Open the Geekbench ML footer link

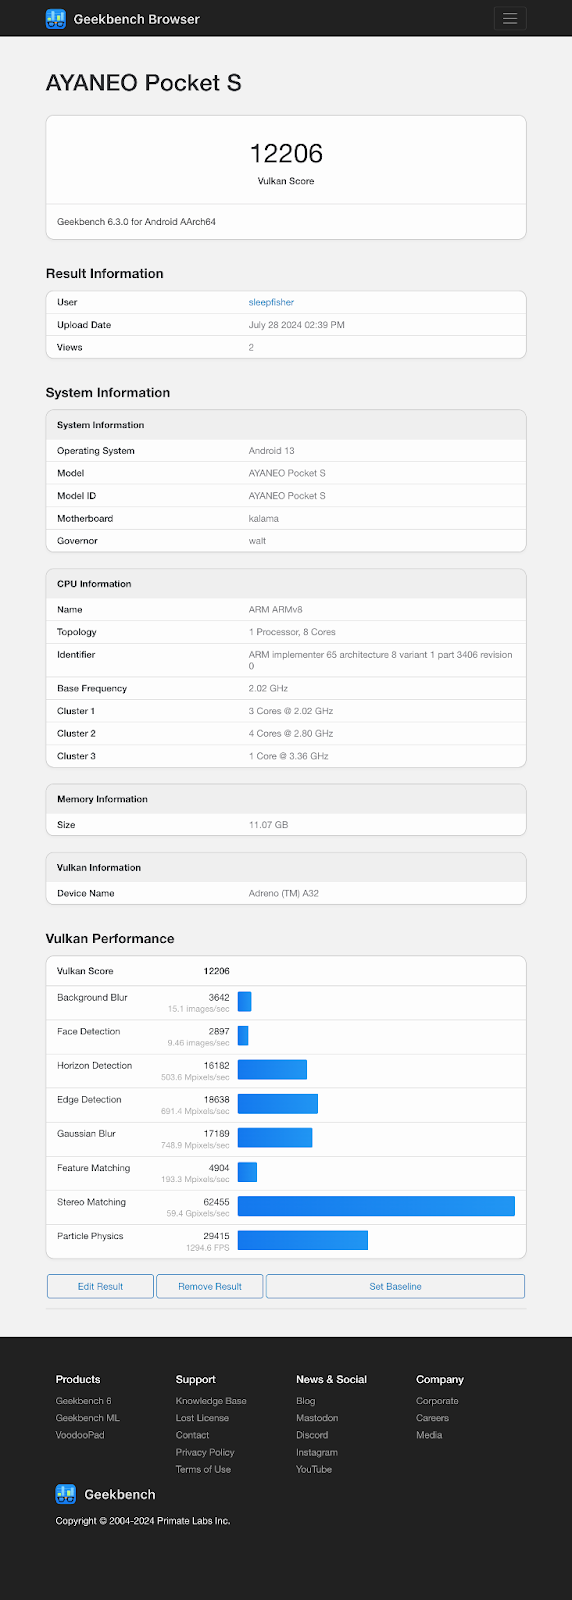coord(87,1418)
